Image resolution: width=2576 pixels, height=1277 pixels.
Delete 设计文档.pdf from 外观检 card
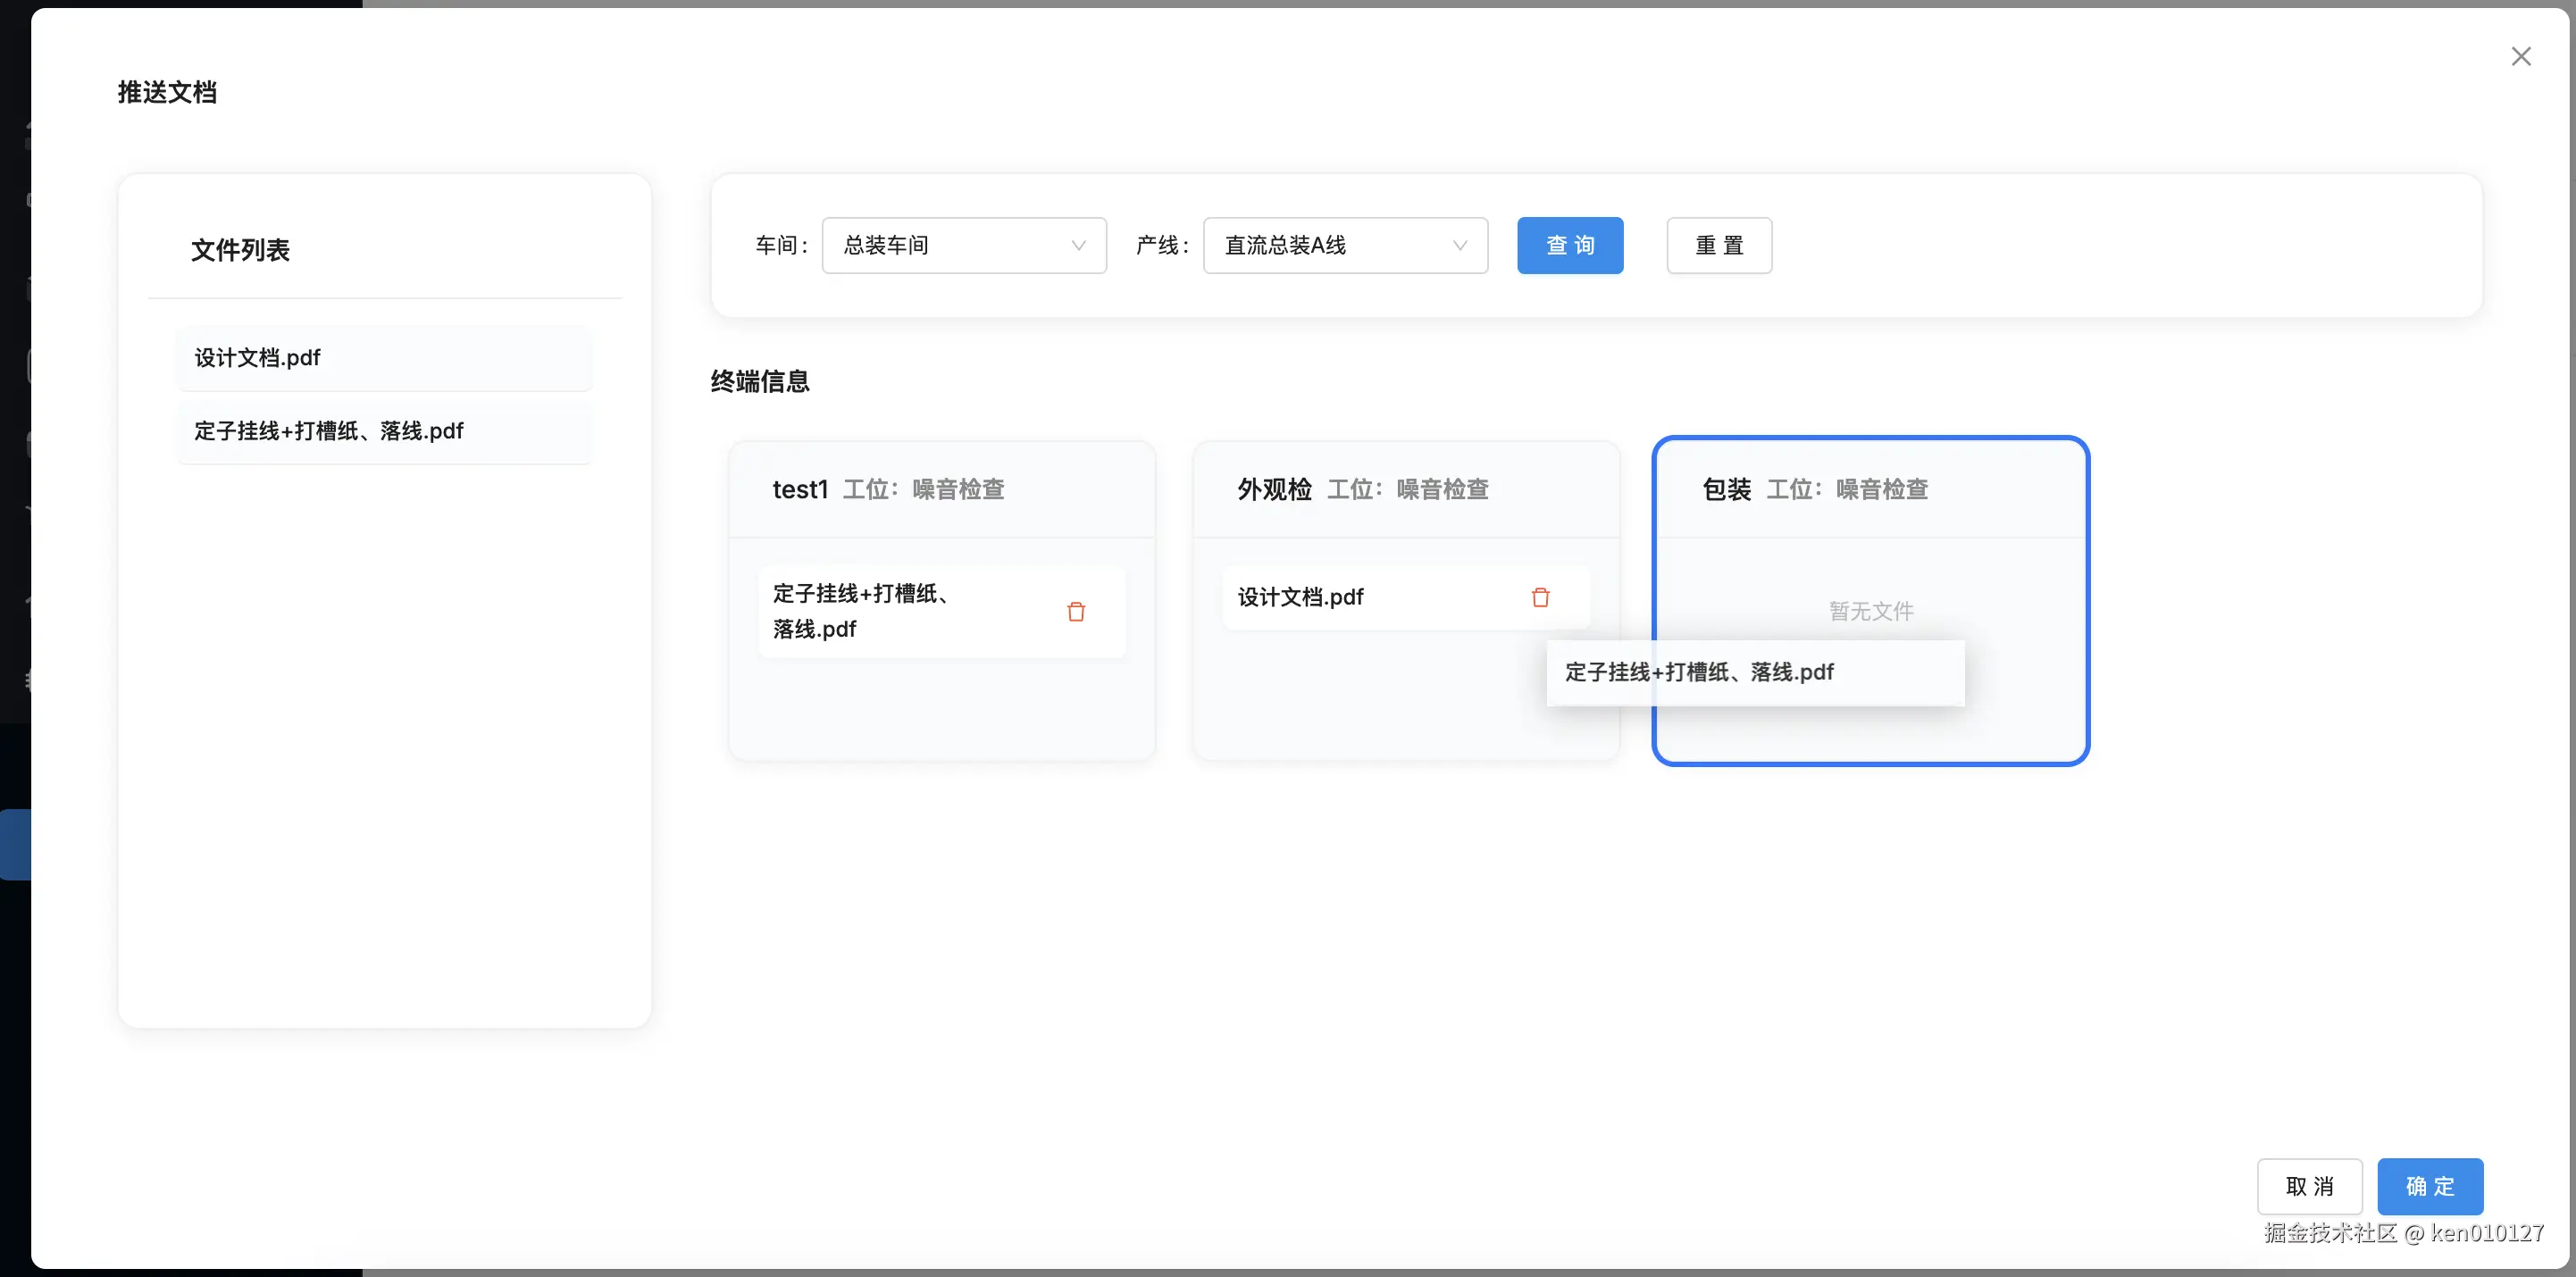1540,597
